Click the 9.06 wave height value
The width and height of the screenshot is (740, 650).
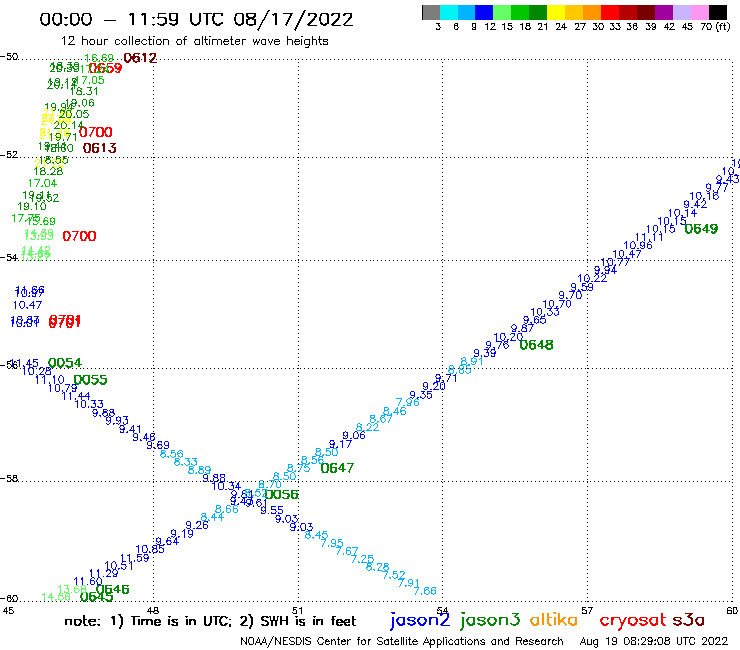(x=354, y=436)
